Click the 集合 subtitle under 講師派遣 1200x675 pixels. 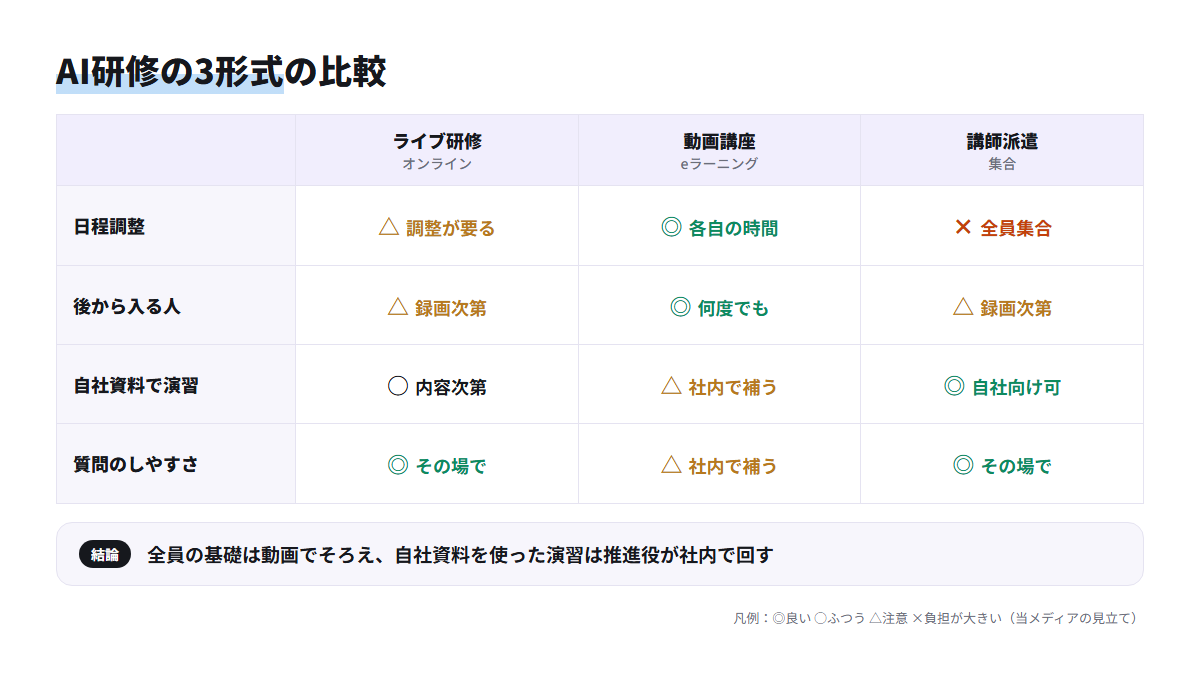pos(1002,164)
